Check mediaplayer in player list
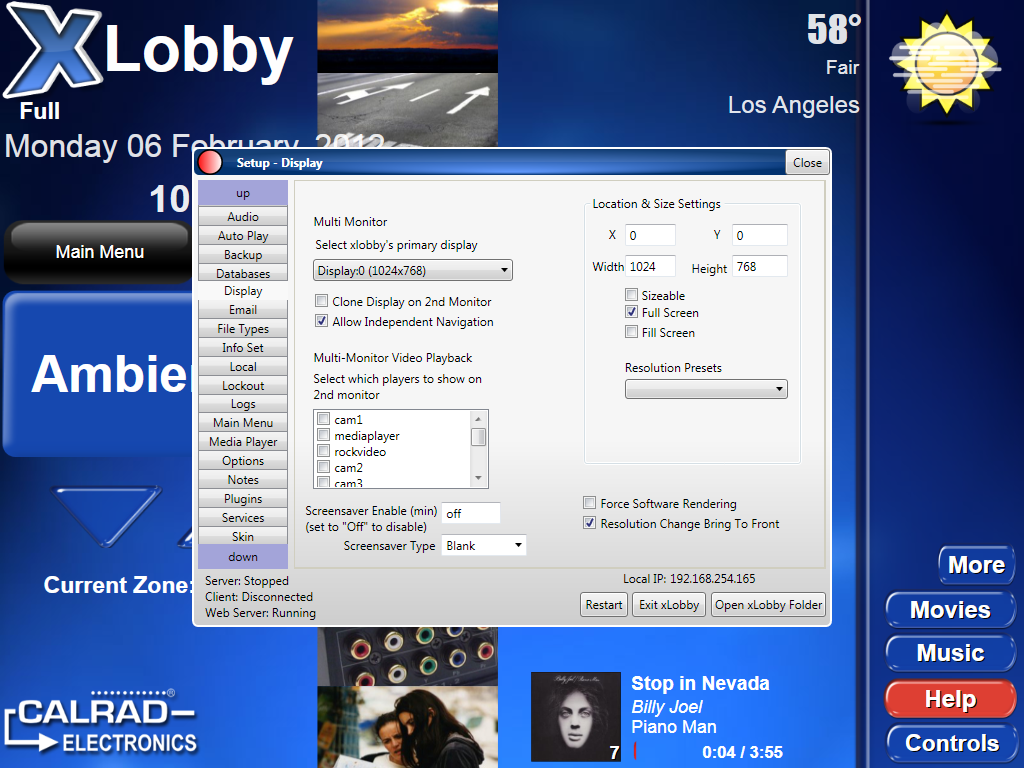The width and height of the screenshot is (1024, 768). point(323,435)
